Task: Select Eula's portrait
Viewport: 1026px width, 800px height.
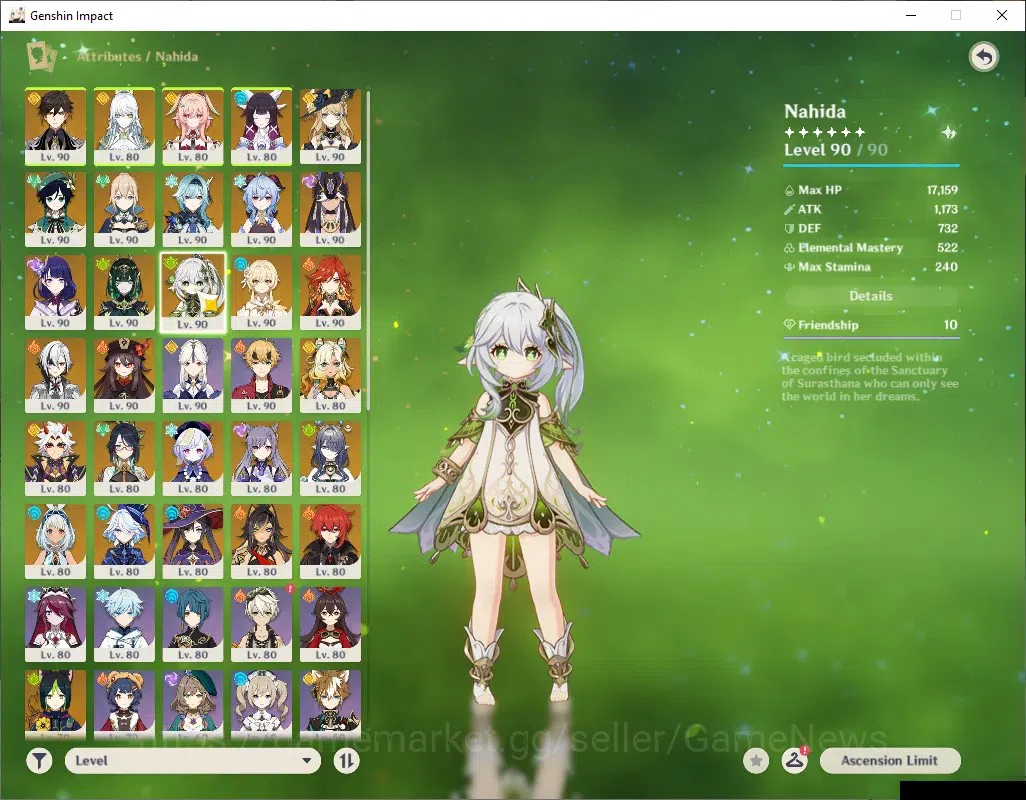Action: 193,209
